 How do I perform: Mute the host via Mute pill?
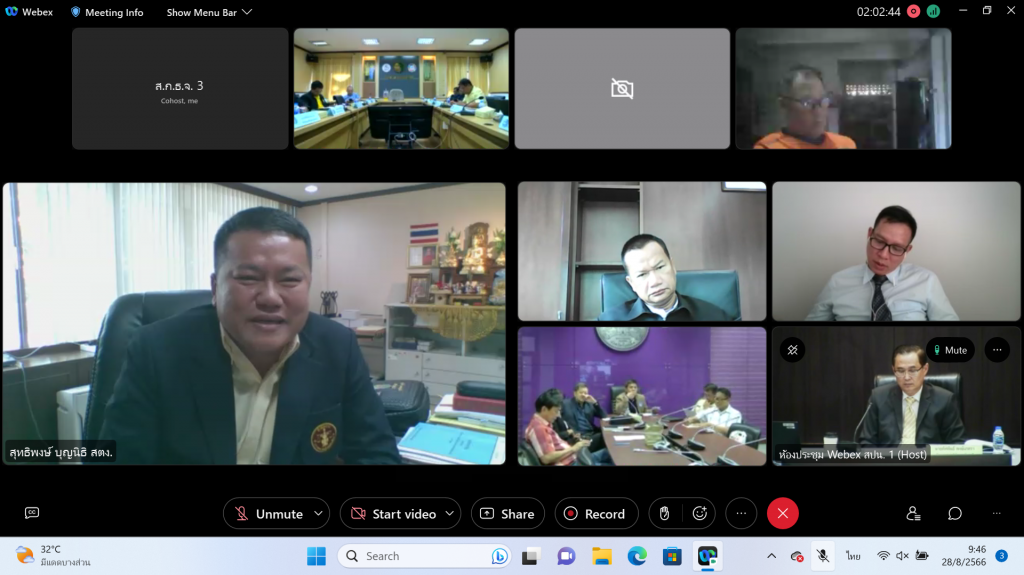[949, 350]
